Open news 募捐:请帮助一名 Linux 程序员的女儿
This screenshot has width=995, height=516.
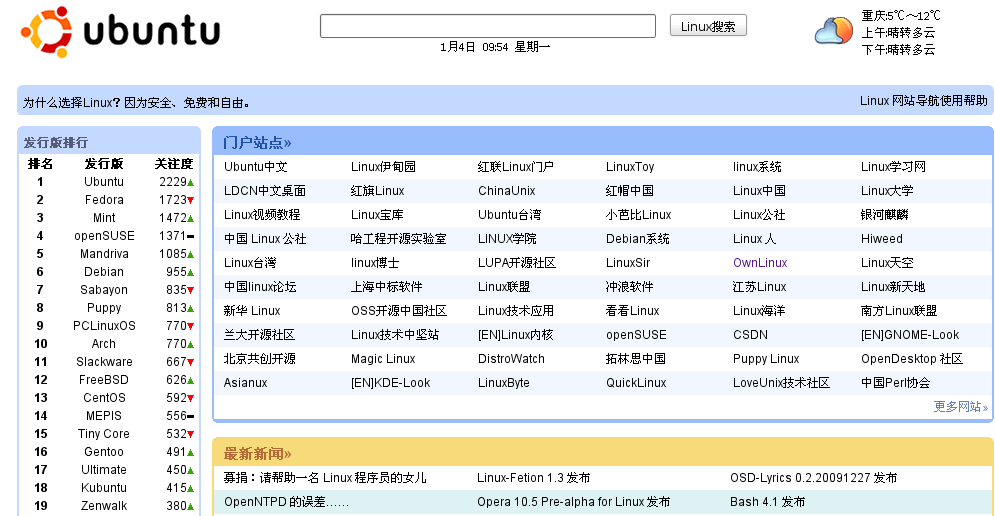coord(325,477)
